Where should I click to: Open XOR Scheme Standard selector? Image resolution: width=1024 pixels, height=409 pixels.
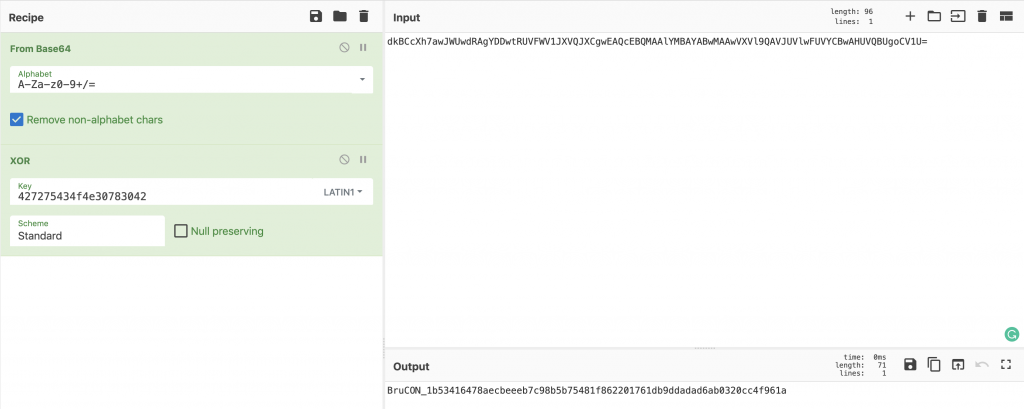88,231
